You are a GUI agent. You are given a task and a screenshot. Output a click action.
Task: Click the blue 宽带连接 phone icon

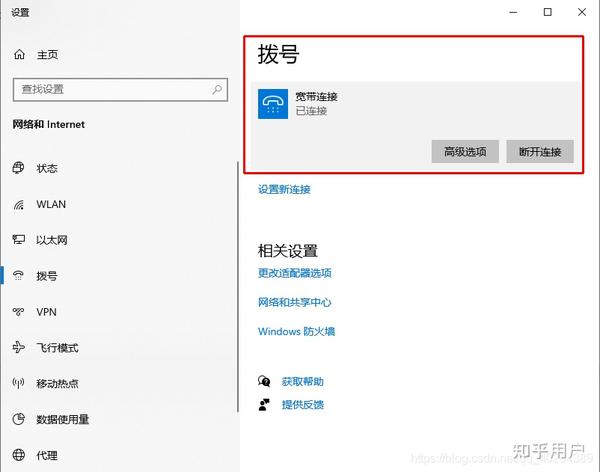point(273,104)
